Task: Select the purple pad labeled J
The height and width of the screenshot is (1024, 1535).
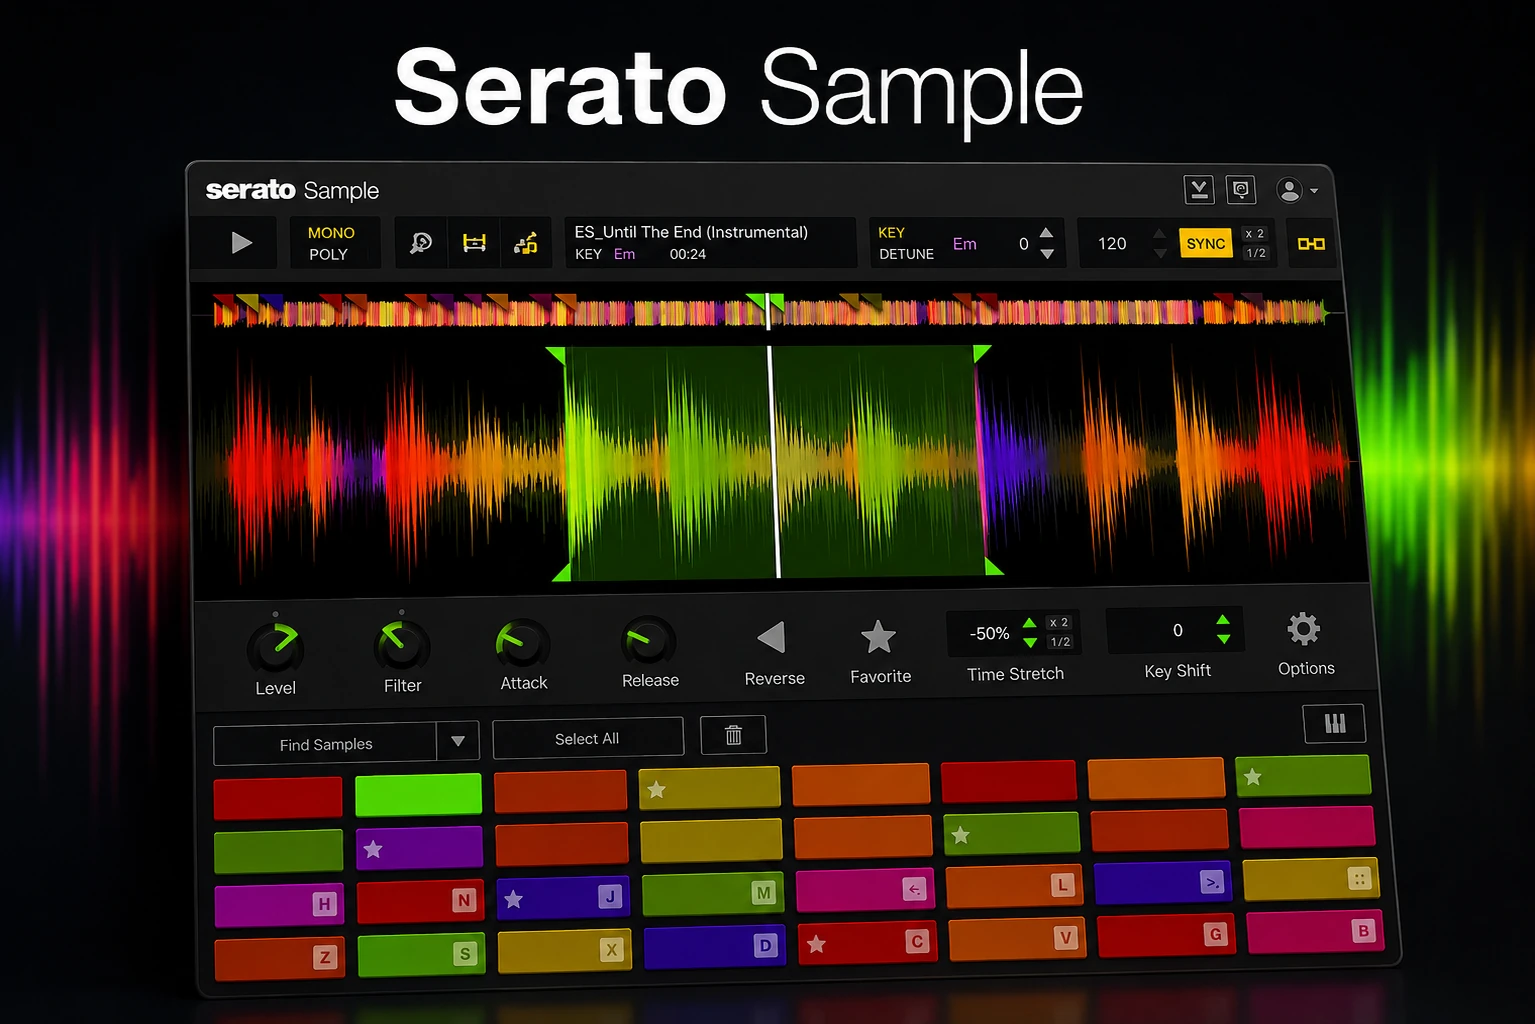Action: [x=563, y=898]
